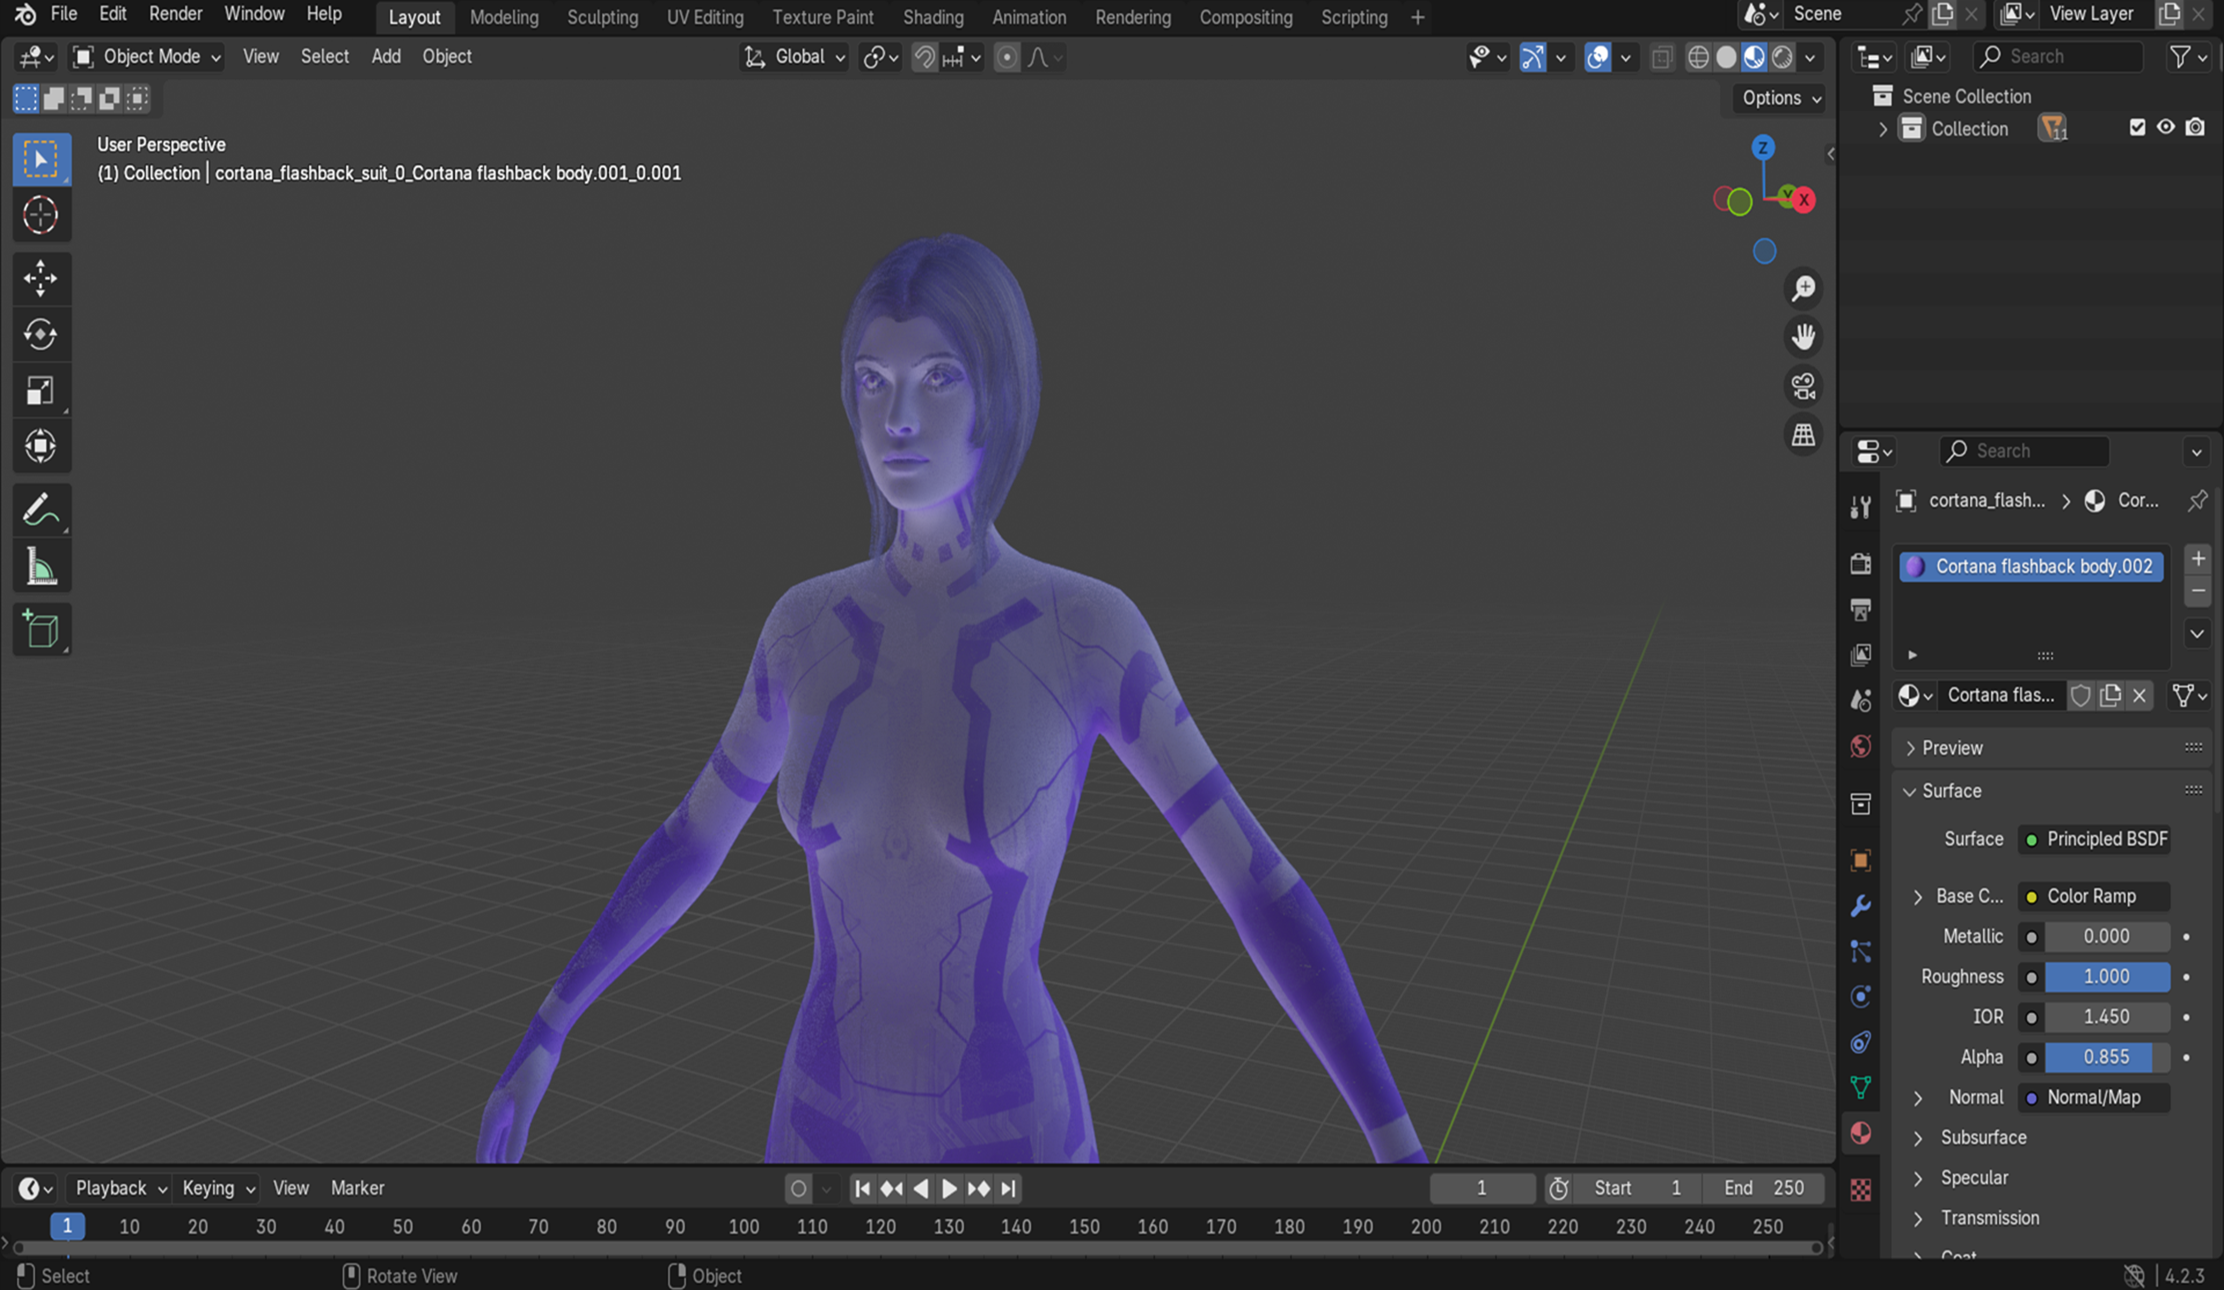
Task: Adjust the Alpha slider
Action: (2107, 1057)
